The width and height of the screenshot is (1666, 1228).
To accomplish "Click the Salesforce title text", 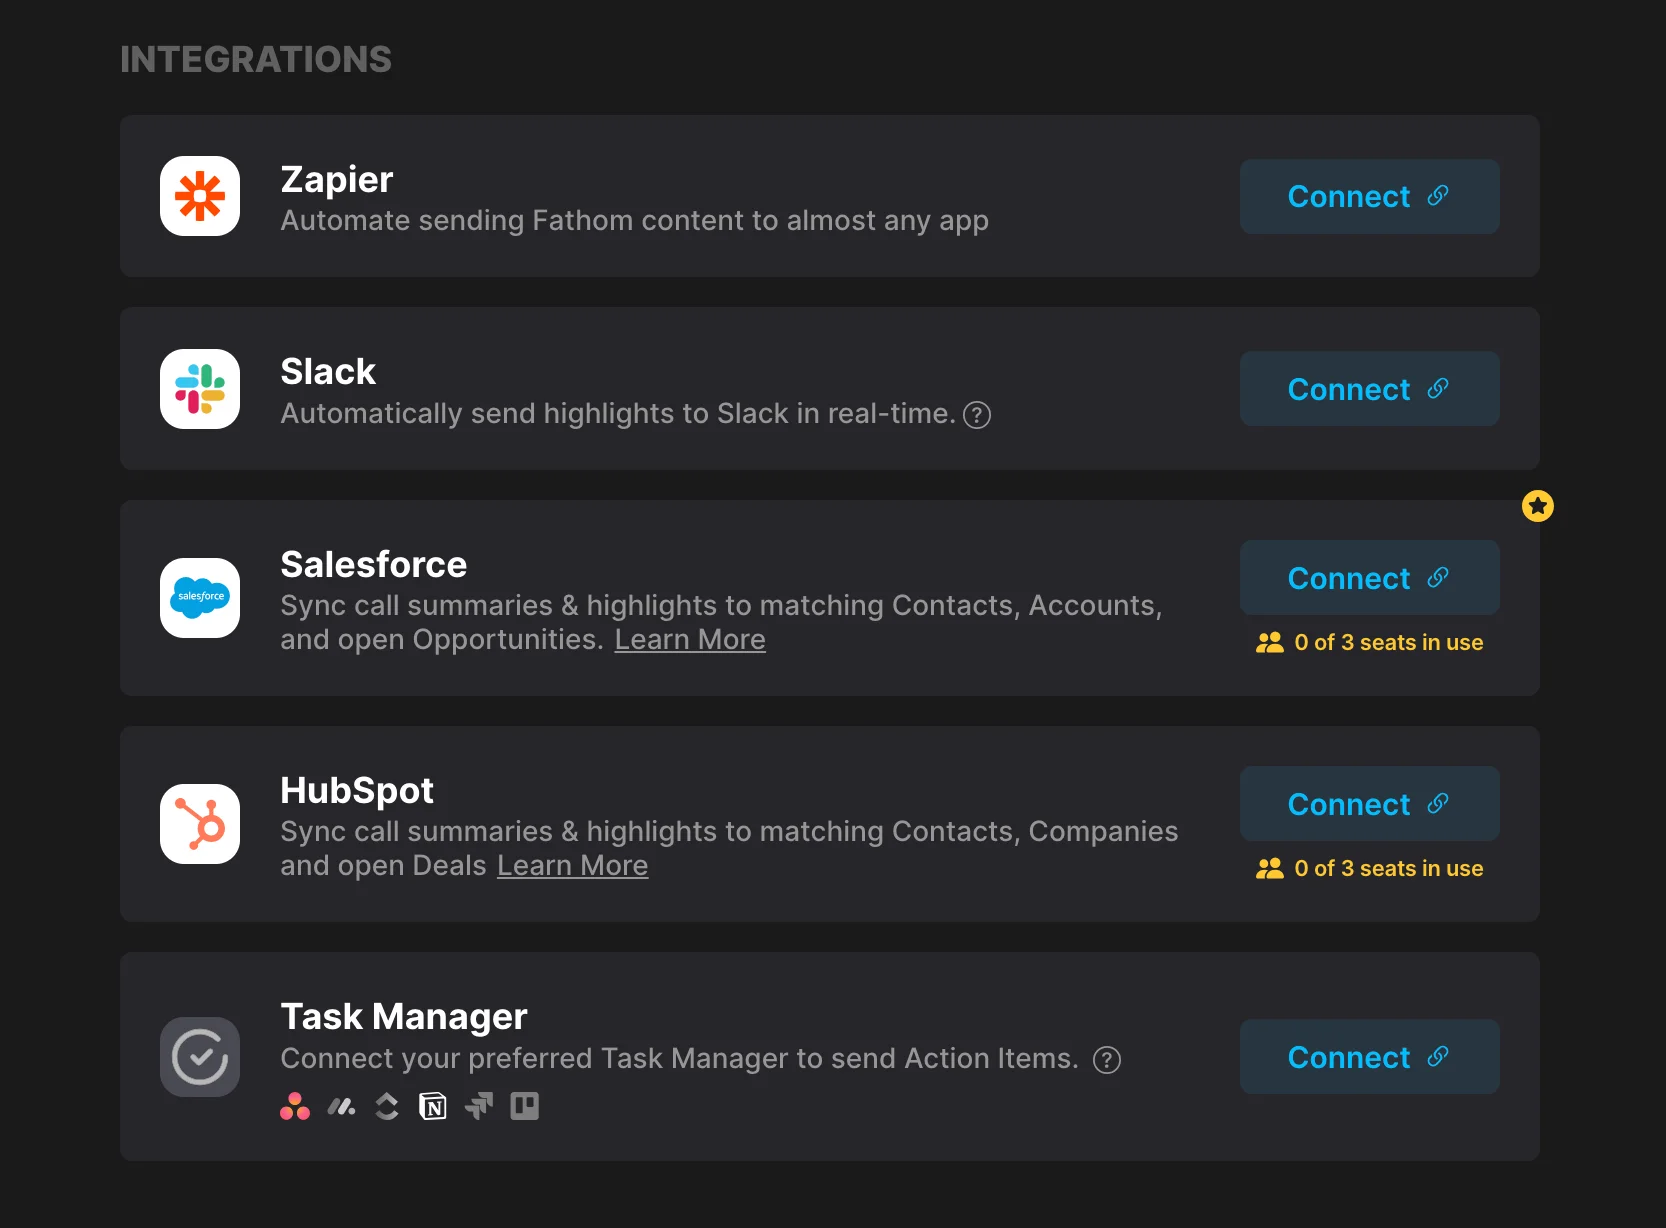I will click(374, 565).
